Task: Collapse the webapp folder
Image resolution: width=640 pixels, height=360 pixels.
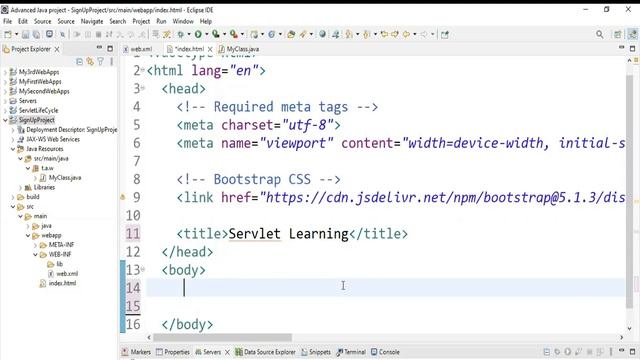Action: coord(28,236)
